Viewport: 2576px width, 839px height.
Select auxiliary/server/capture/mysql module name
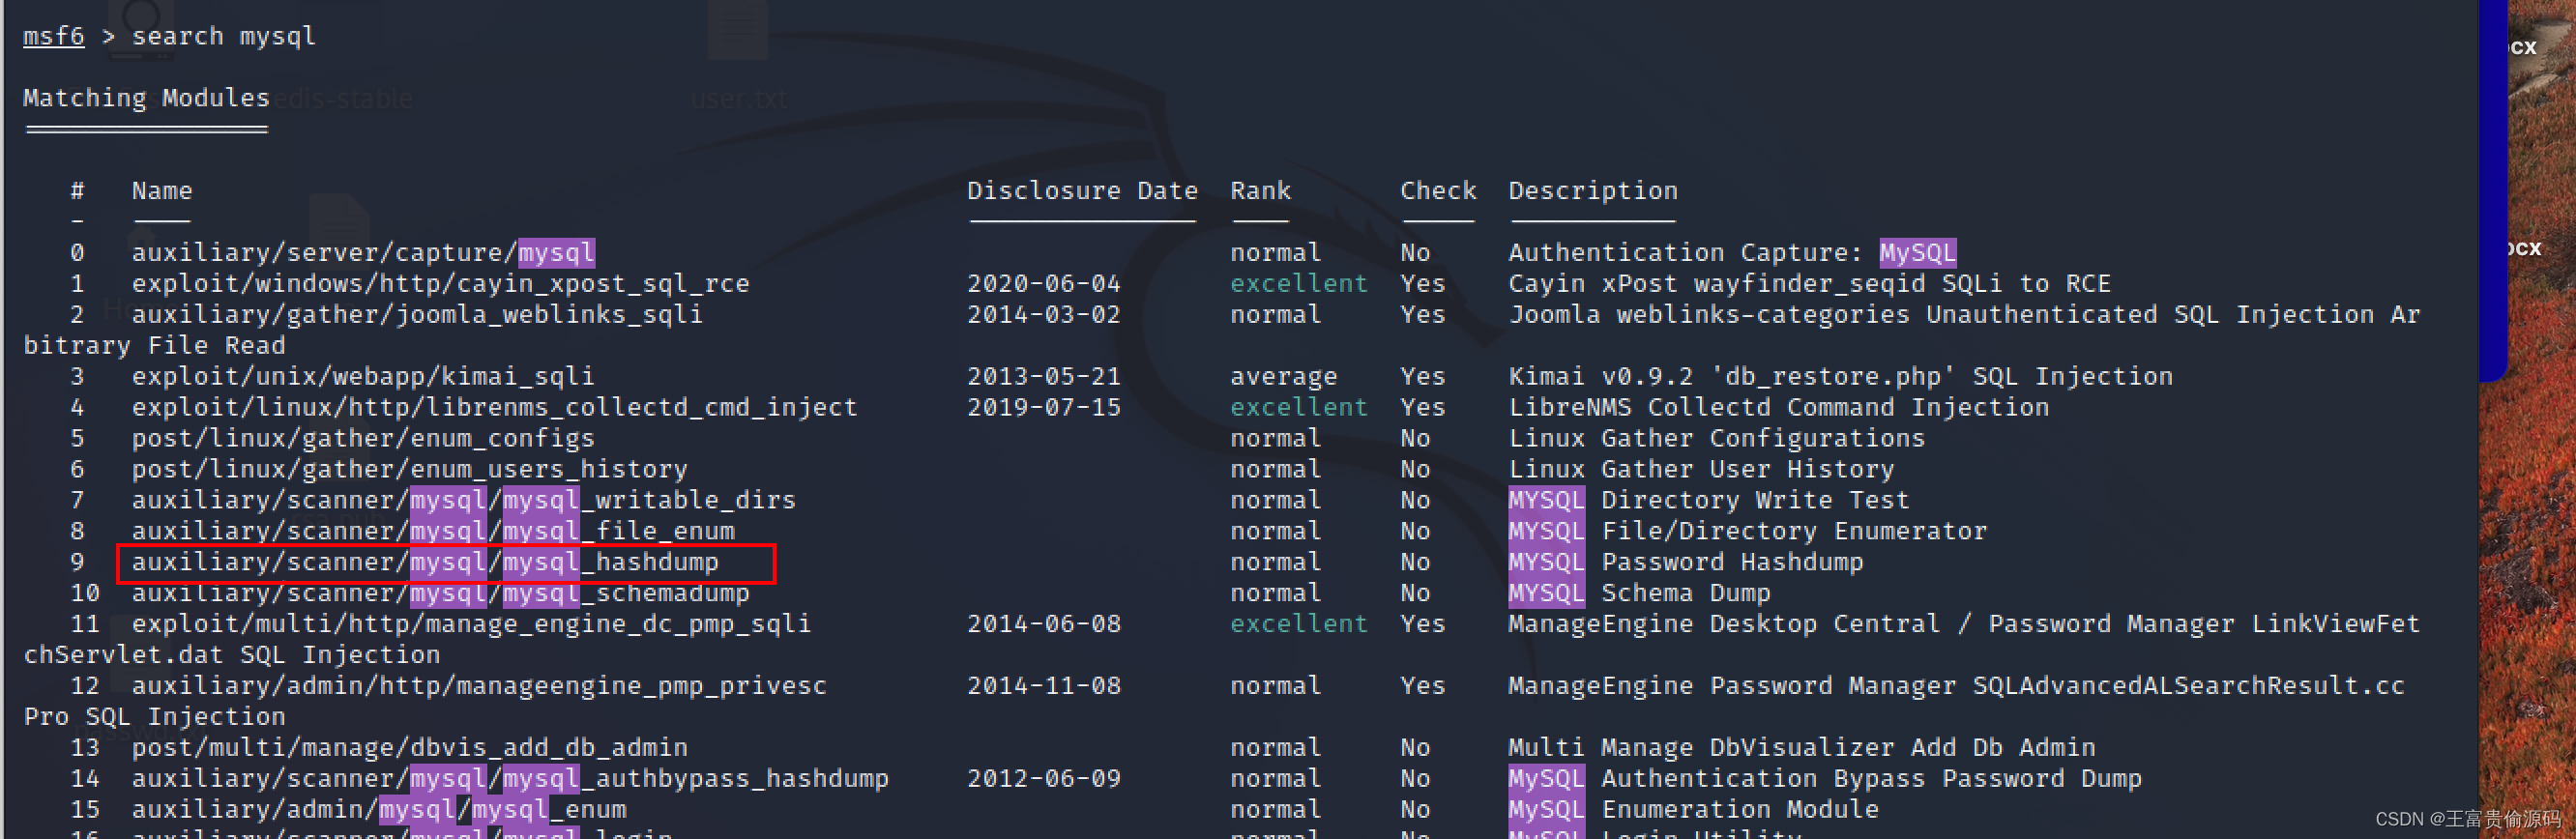coord(363,253)
